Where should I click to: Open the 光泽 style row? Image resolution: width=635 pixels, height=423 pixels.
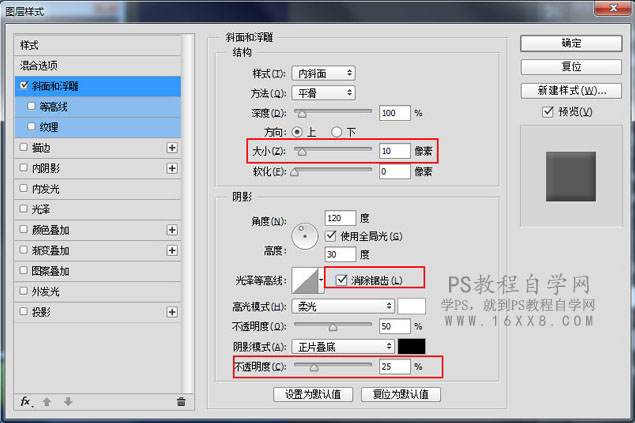(x=98, y=209)
